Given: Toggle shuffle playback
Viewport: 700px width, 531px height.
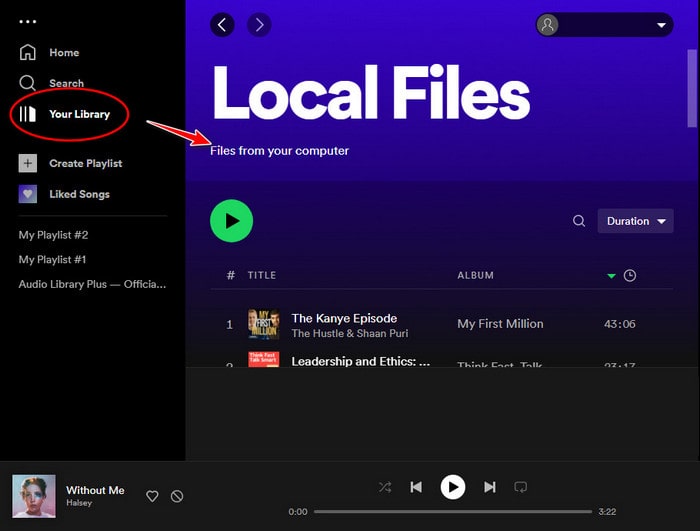Looking at the screenshot, I should [x=385, y=487].
